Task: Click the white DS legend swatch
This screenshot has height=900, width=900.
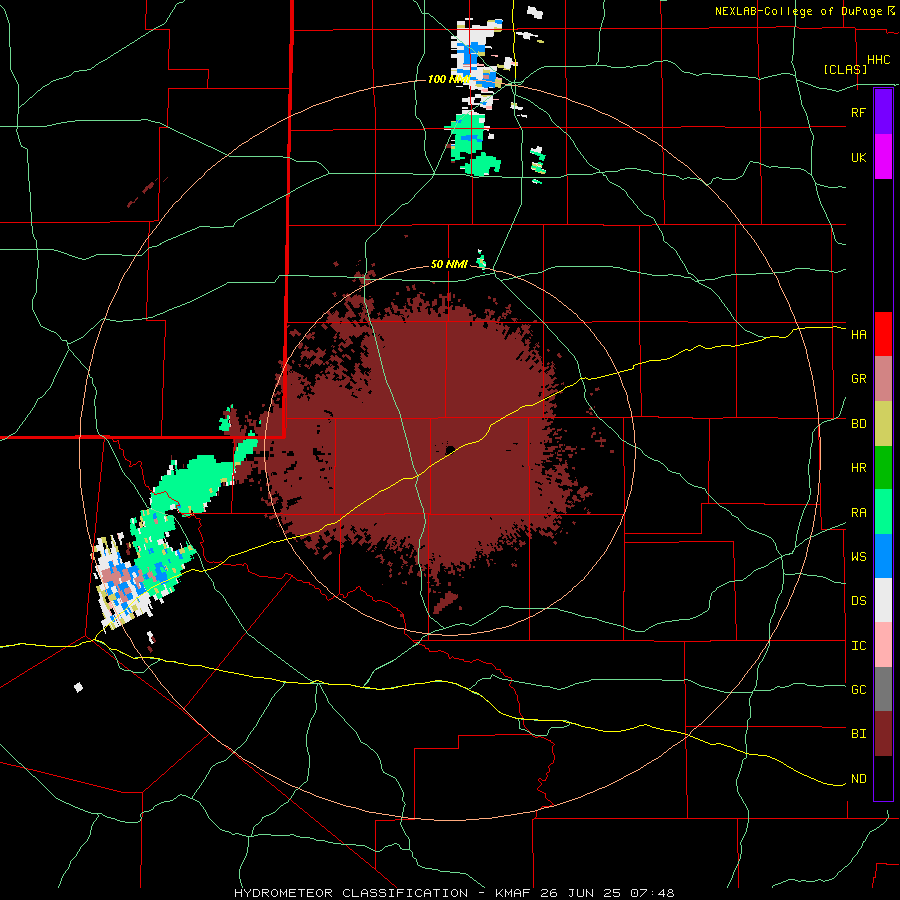Action: click(x=883, y=600)
